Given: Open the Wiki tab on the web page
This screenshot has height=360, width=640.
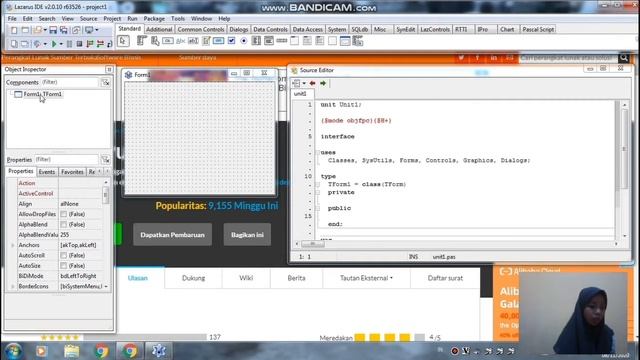Looking at the screenshot, I should [246, 278].
